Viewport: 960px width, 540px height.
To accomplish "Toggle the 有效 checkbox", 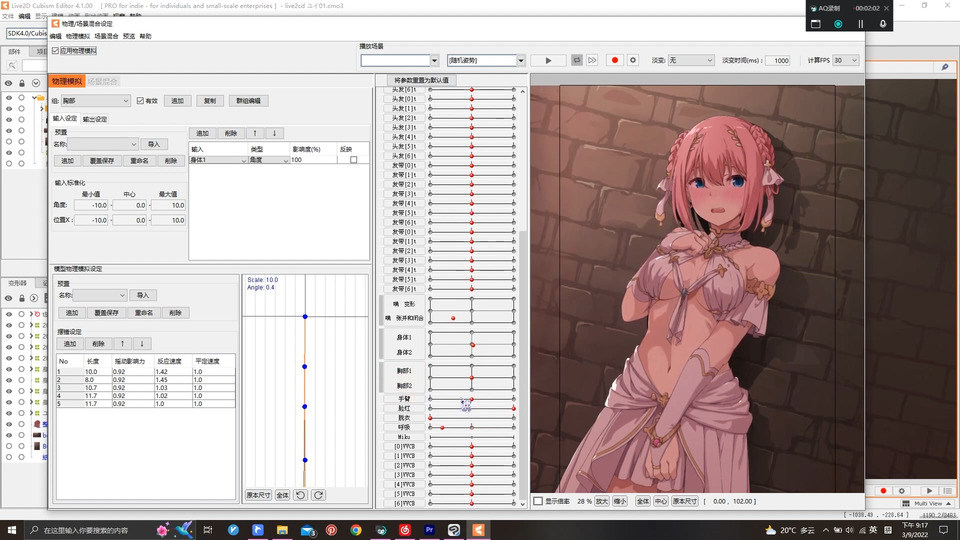I will [140, 101].
